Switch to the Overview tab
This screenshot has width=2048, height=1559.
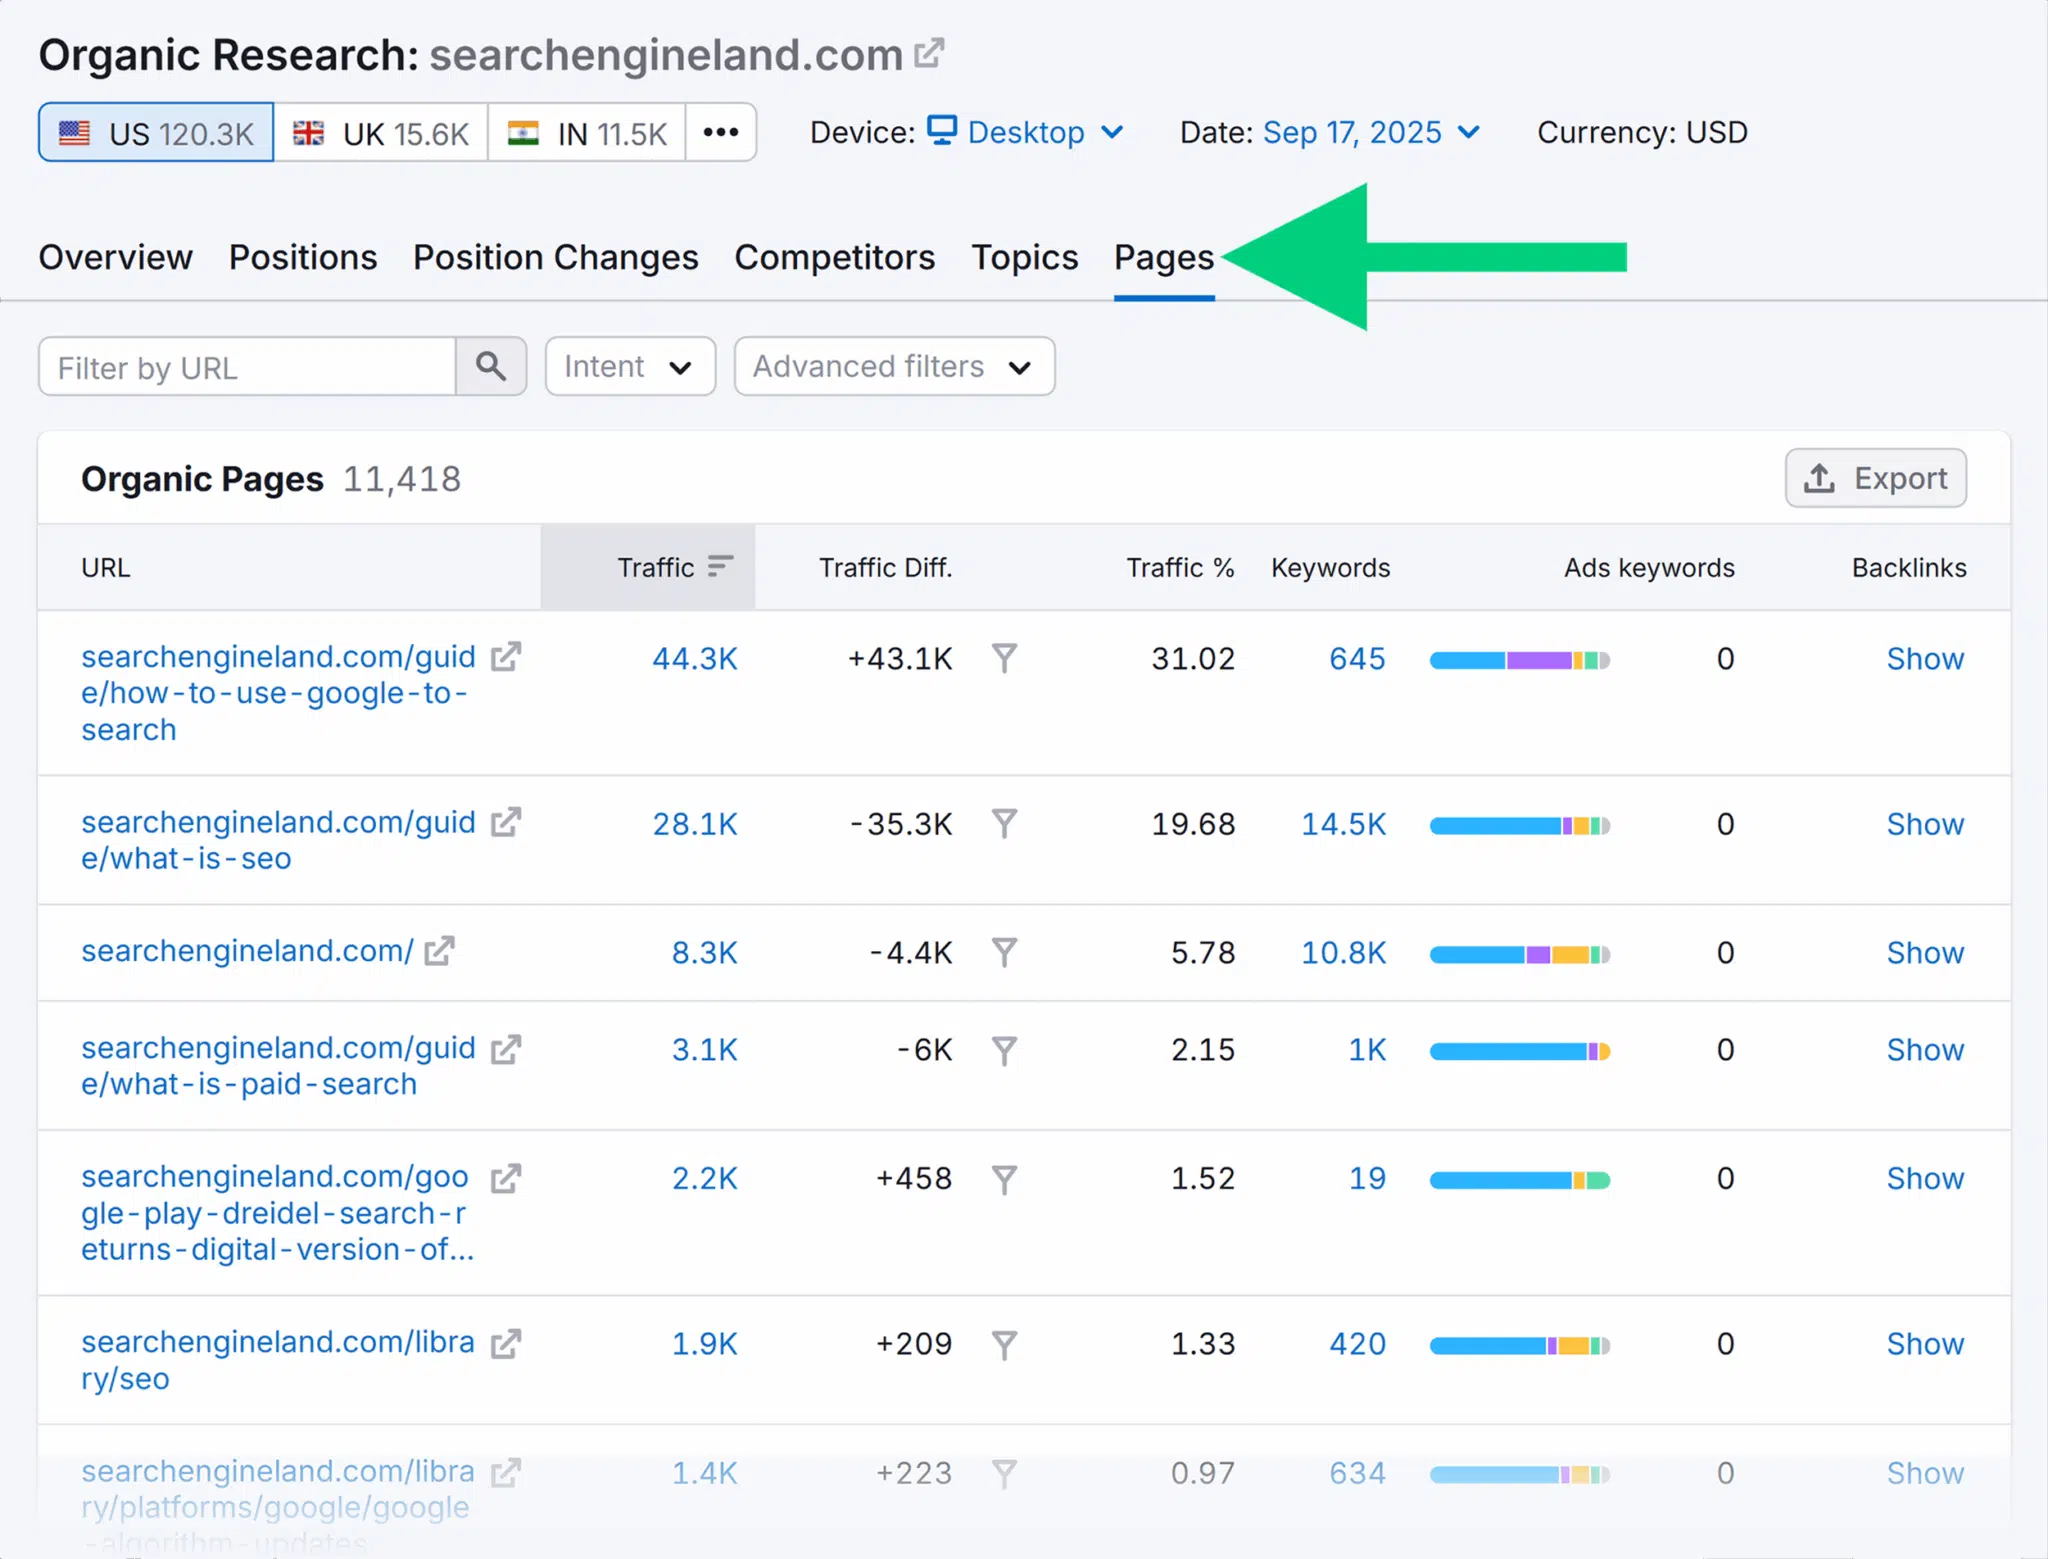(115, 257)
